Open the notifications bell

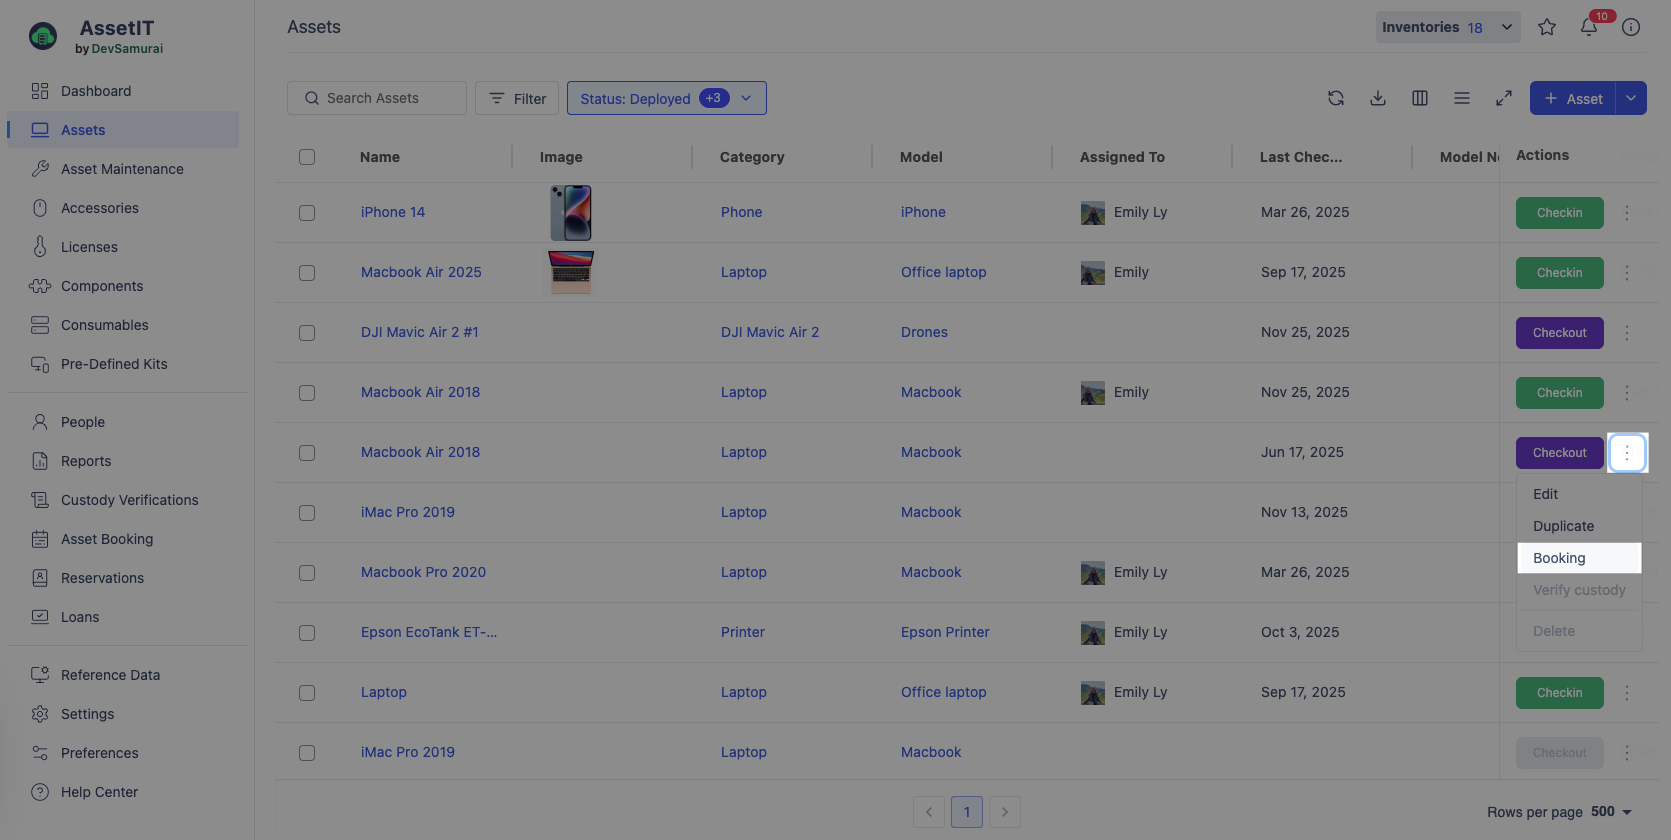pyautogui.click(x=1589, y=27)
